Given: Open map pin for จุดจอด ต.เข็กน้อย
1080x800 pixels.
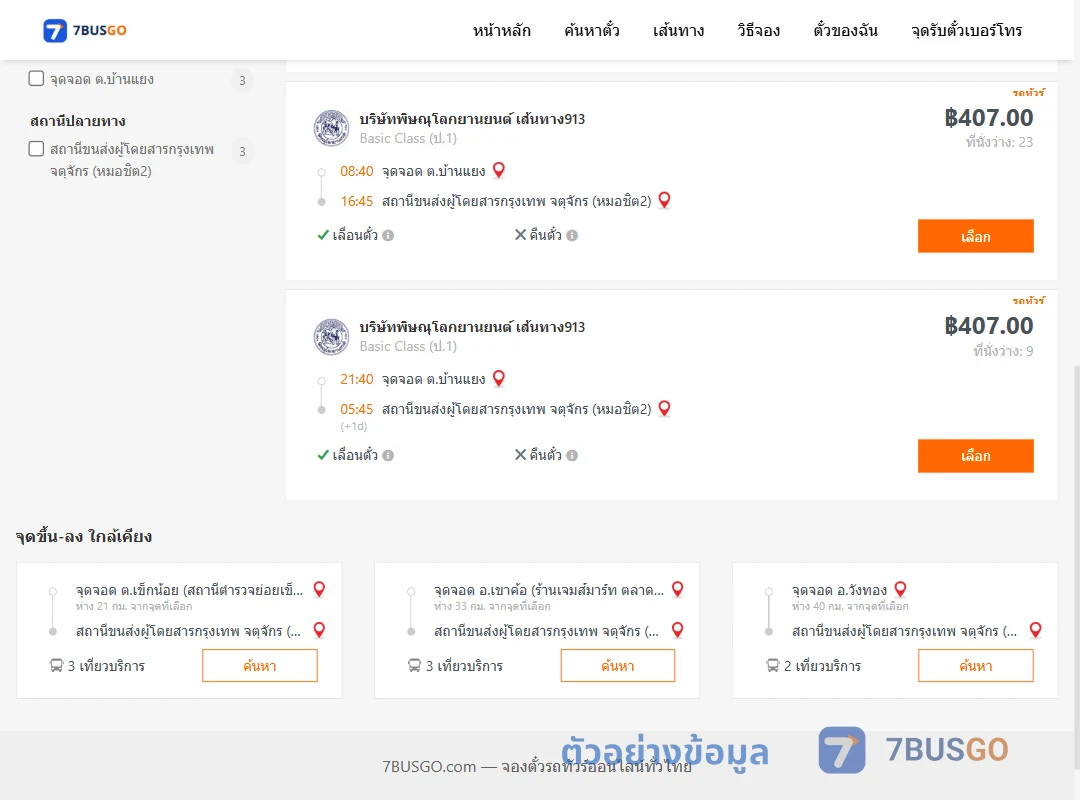Looking at the screenshot, I should (319, 589).
